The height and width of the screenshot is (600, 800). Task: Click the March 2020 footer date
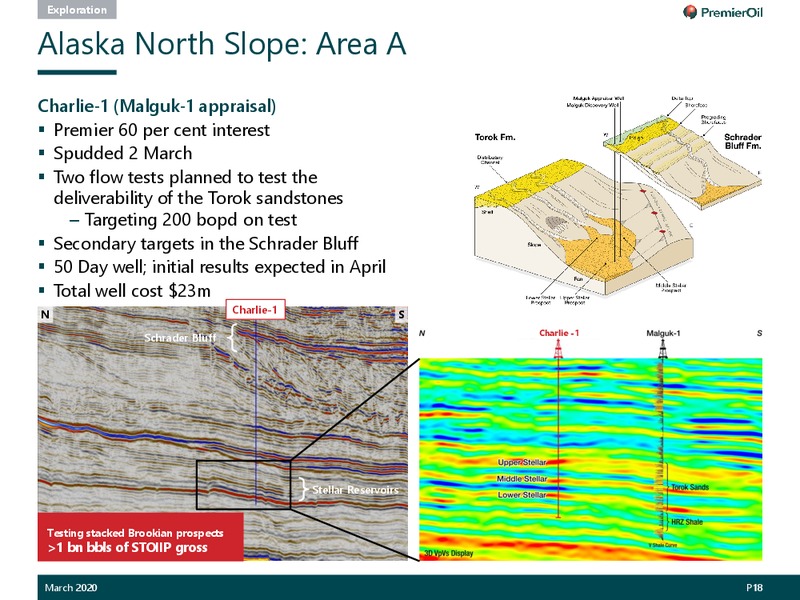(x=71, y=588)
